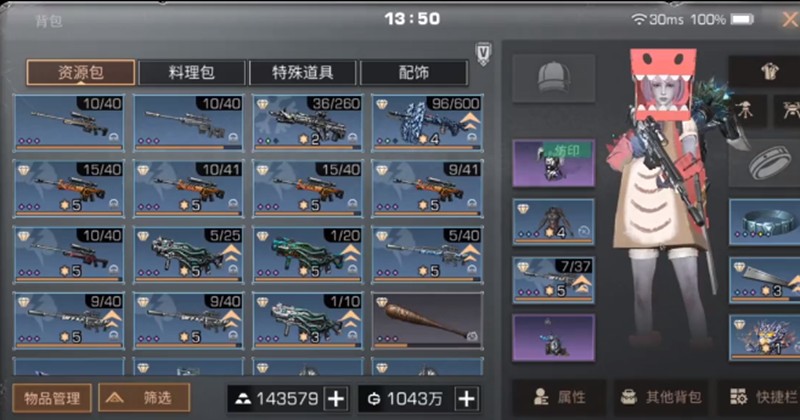Select the green-tagged purple equipment slot
800x420 pixels.
click(554, 163)
